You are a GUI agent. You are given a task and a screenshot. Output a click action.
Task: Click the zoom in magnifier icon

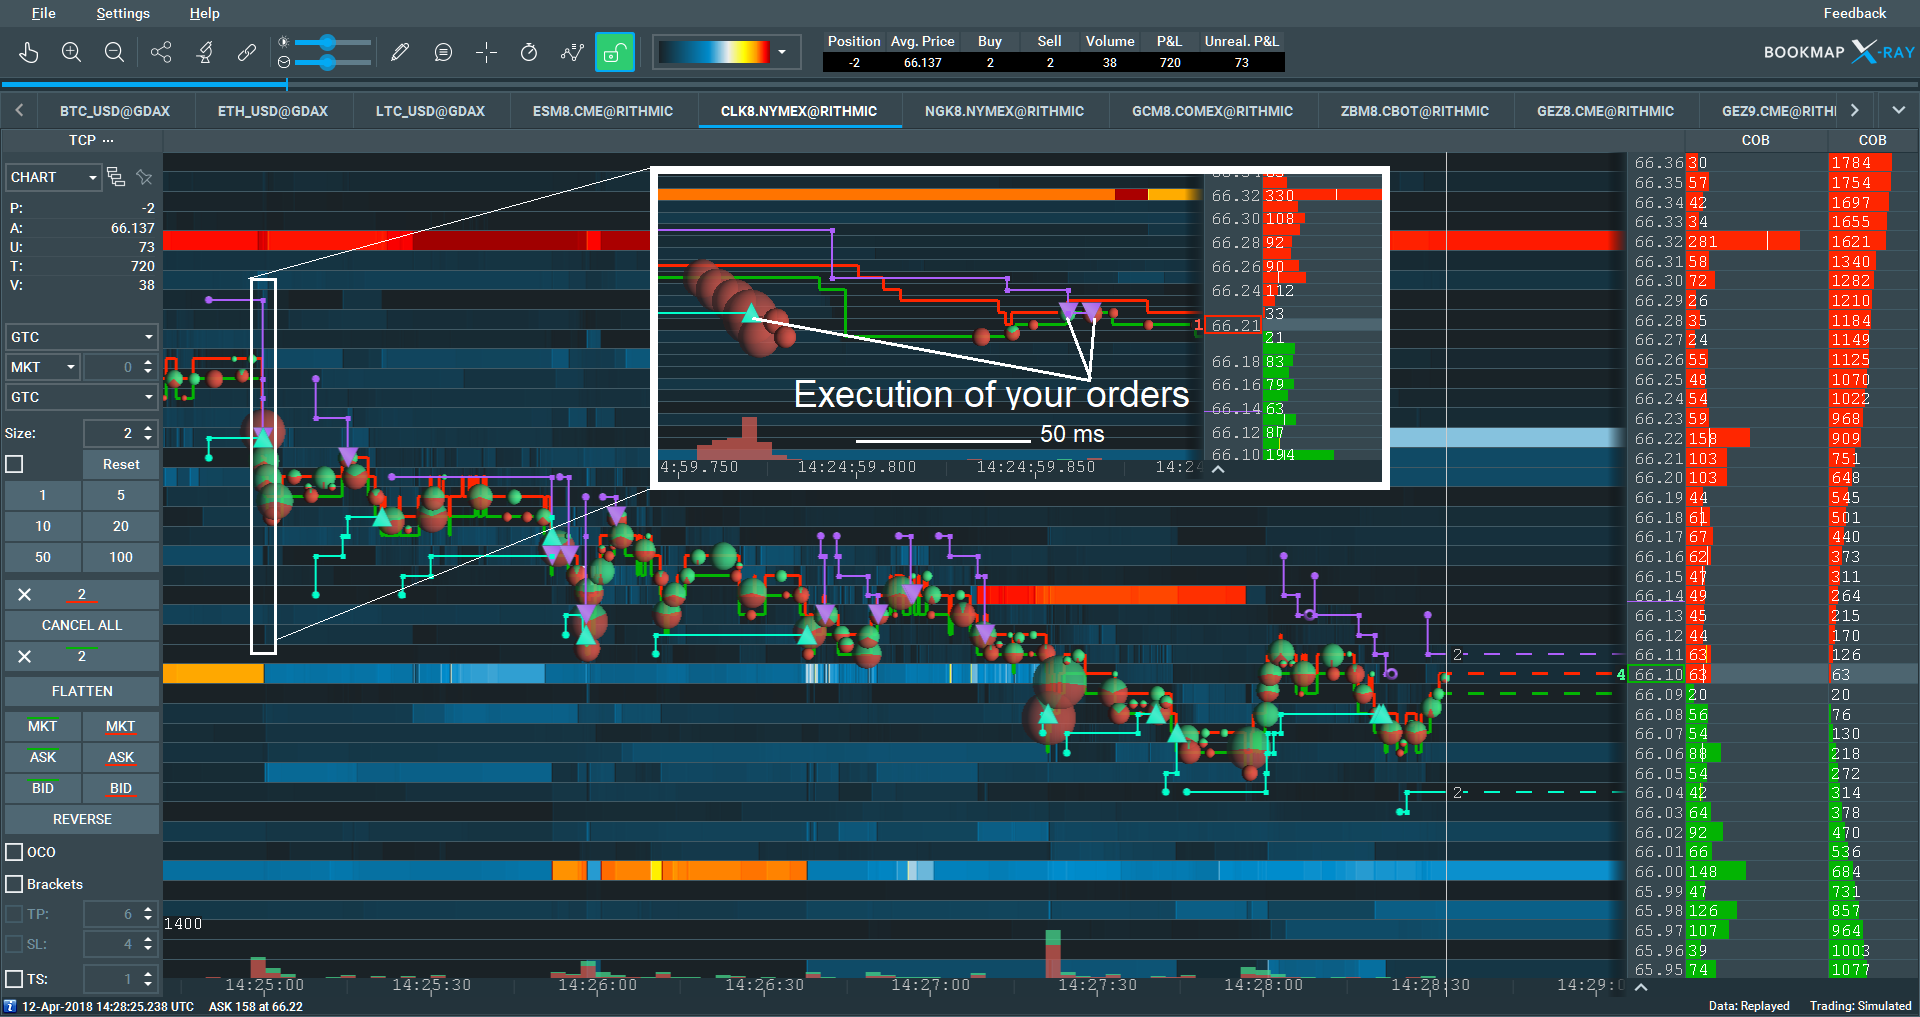click(71, 52)
